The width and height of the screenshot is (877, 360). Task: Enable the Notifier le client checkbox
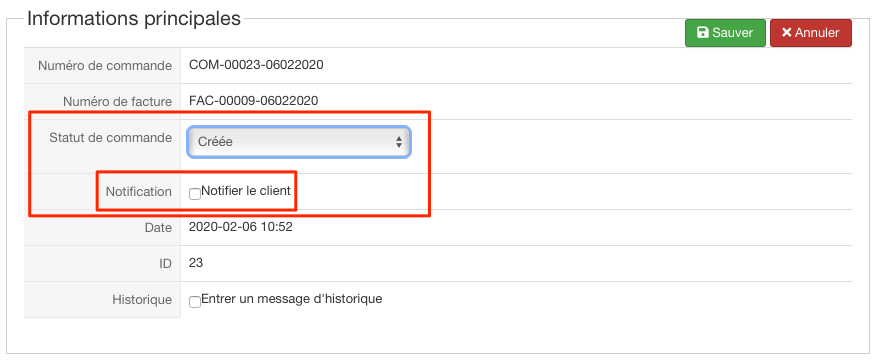click(x=195, y=194)
